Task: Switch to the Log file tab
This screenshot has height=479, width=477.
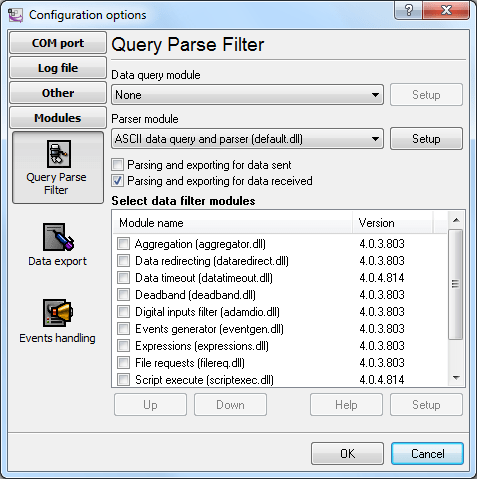Action: (x=58, y=68)
